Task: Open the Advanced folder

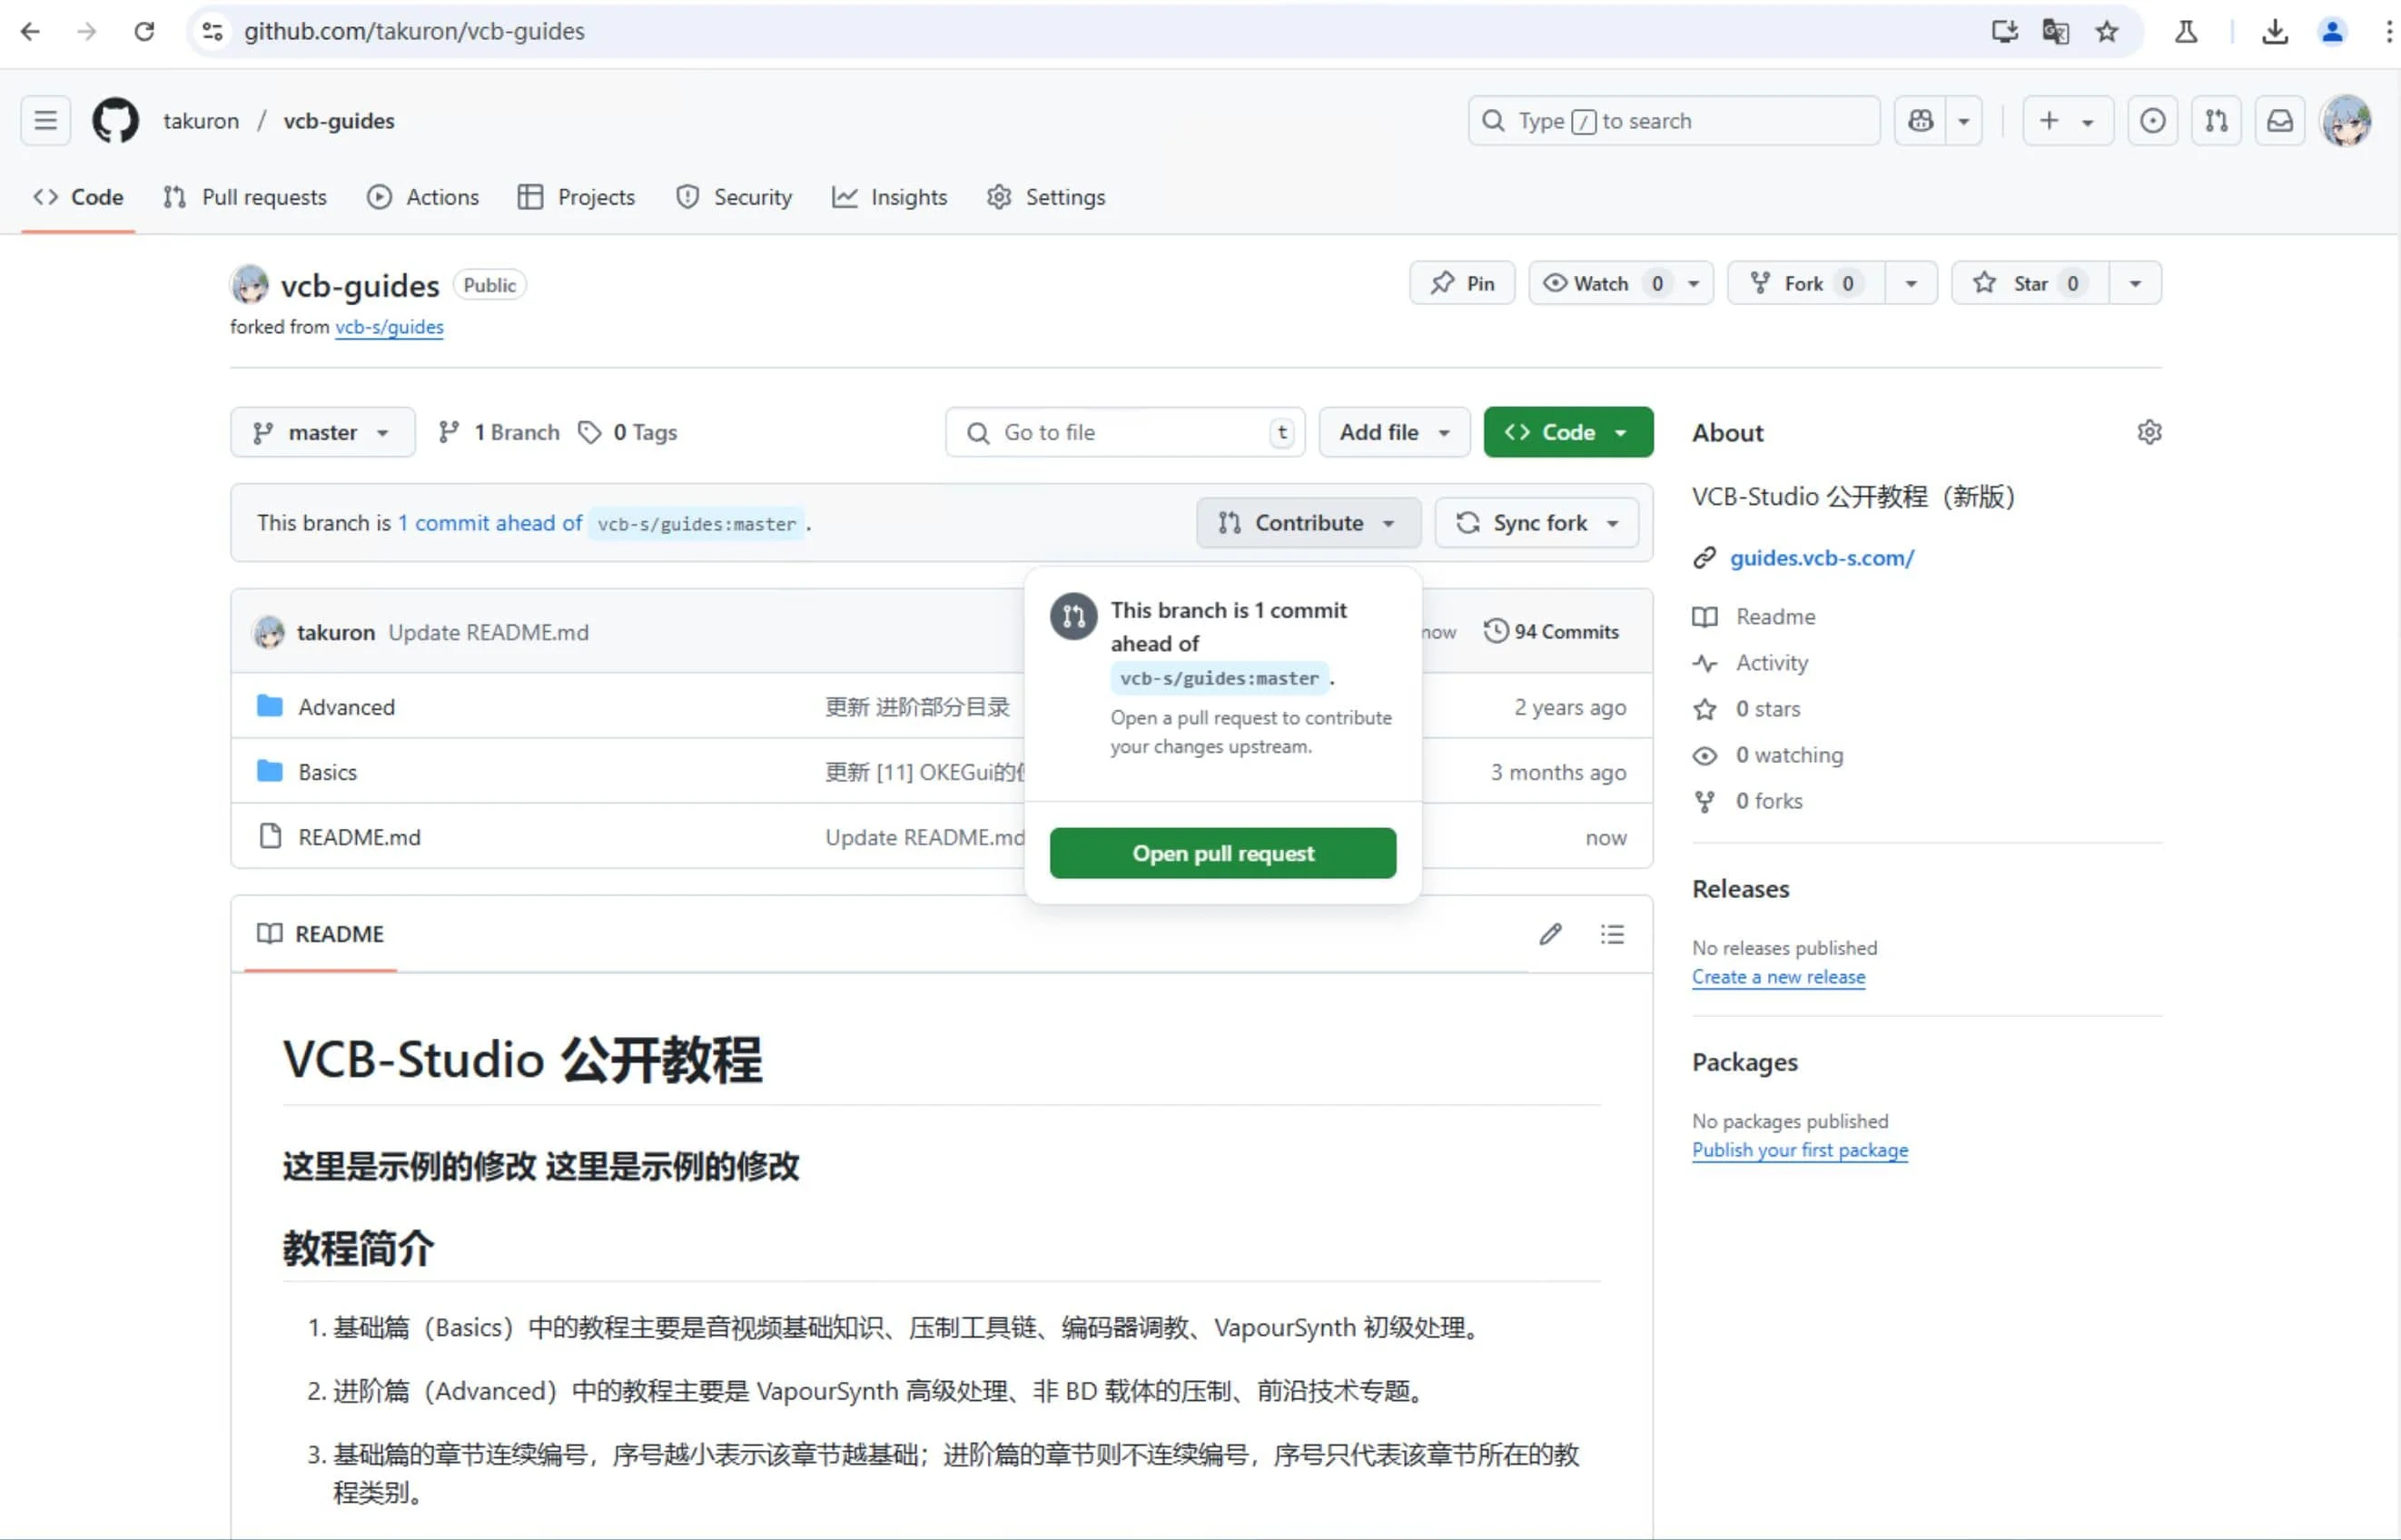Action: [x=346, y=707]
